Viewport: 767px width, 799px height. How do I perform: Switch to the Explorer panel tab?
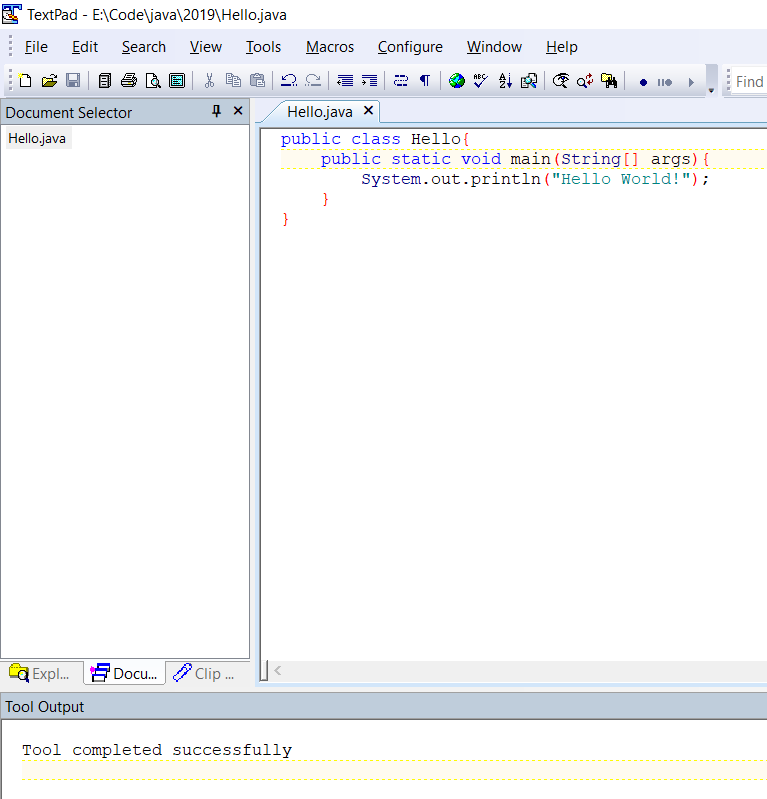(x=40, y=674)
